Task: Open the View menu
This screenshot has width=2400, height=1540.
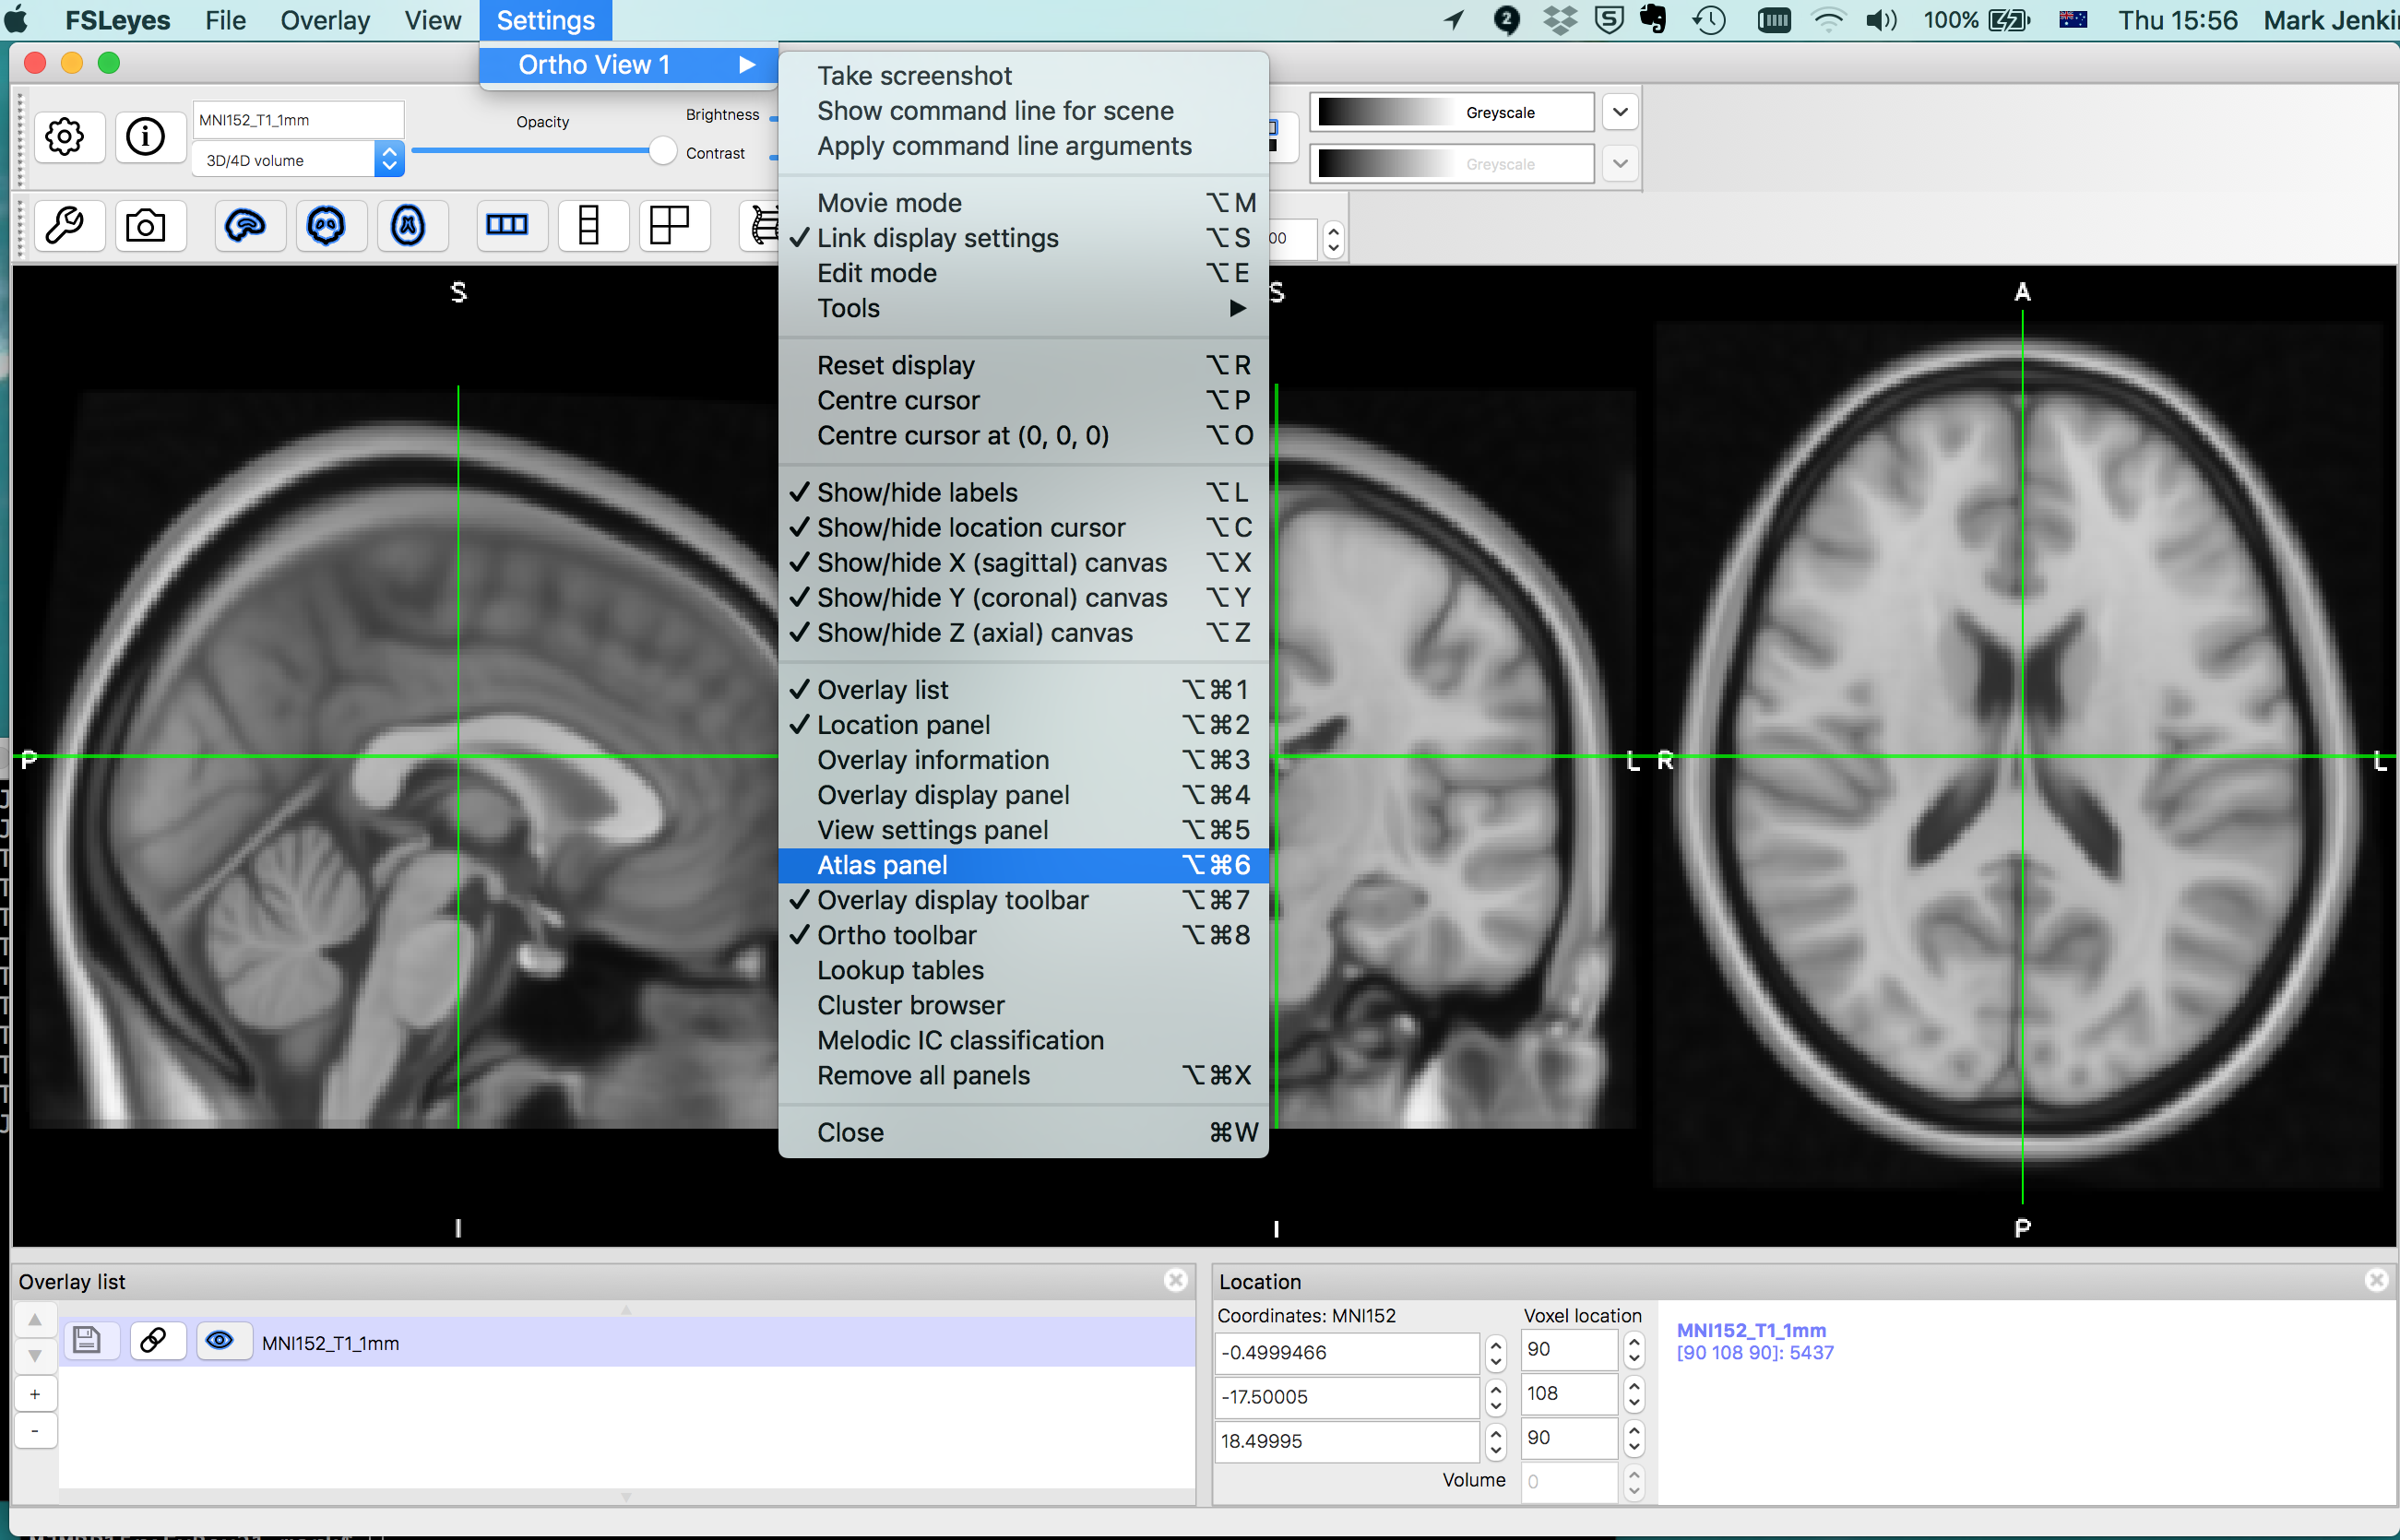Action: click(433, 20)
